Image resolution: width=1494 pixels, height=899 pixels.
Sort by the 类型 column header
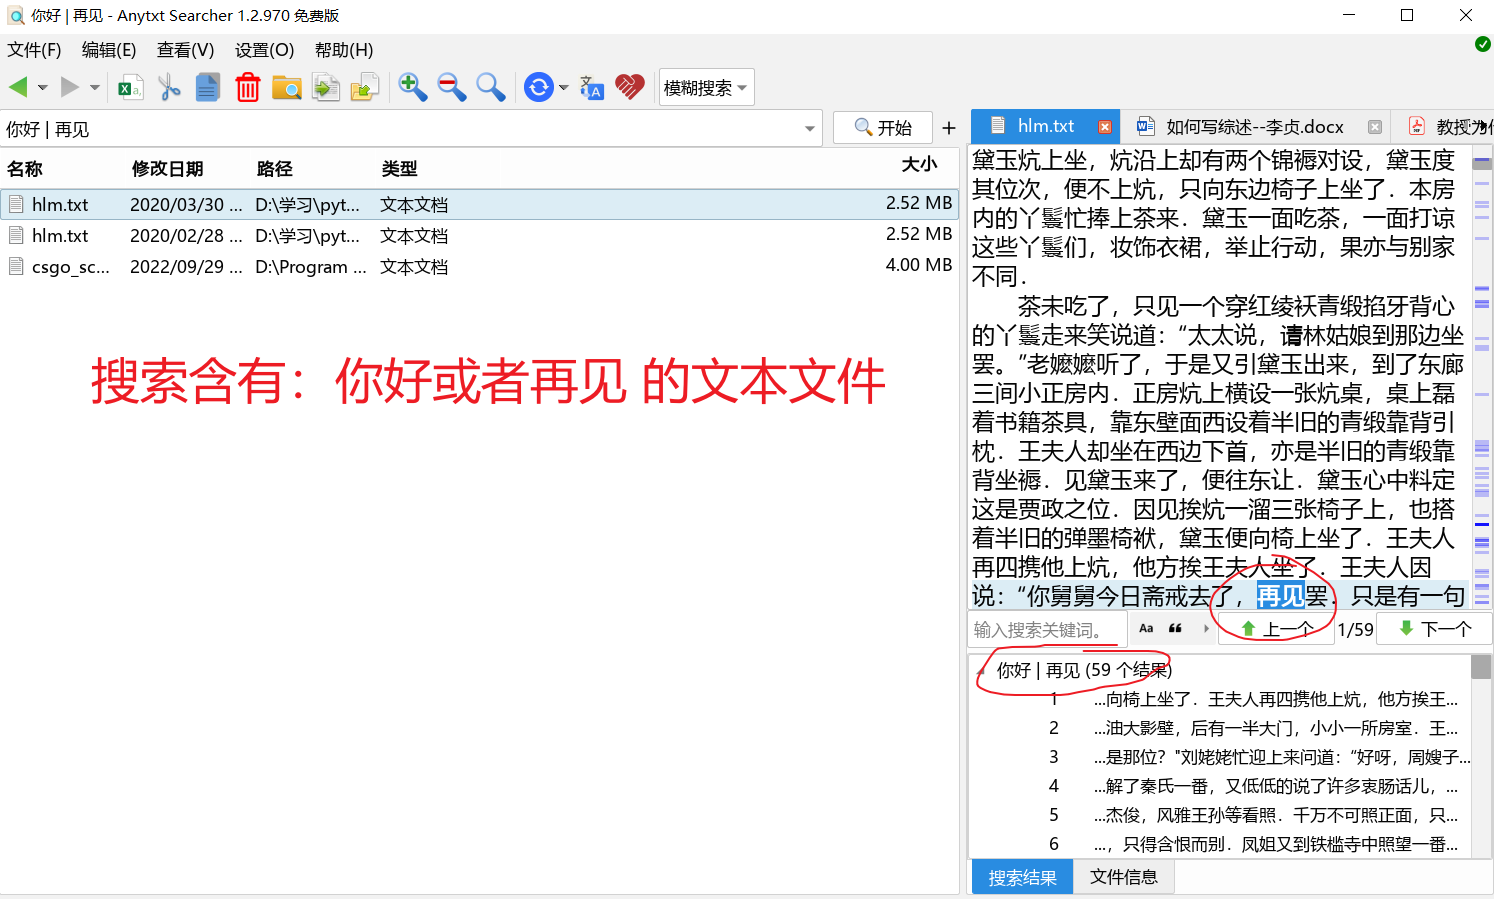399,169
